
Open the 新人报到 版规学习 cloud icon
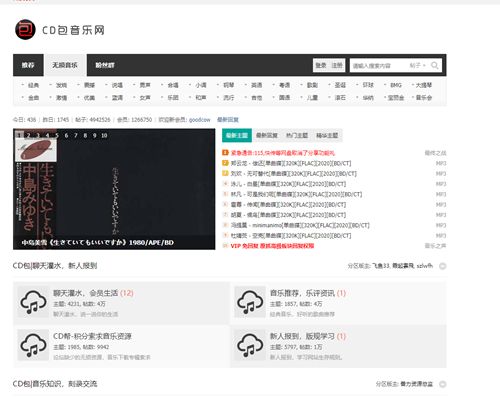(250, 345)
